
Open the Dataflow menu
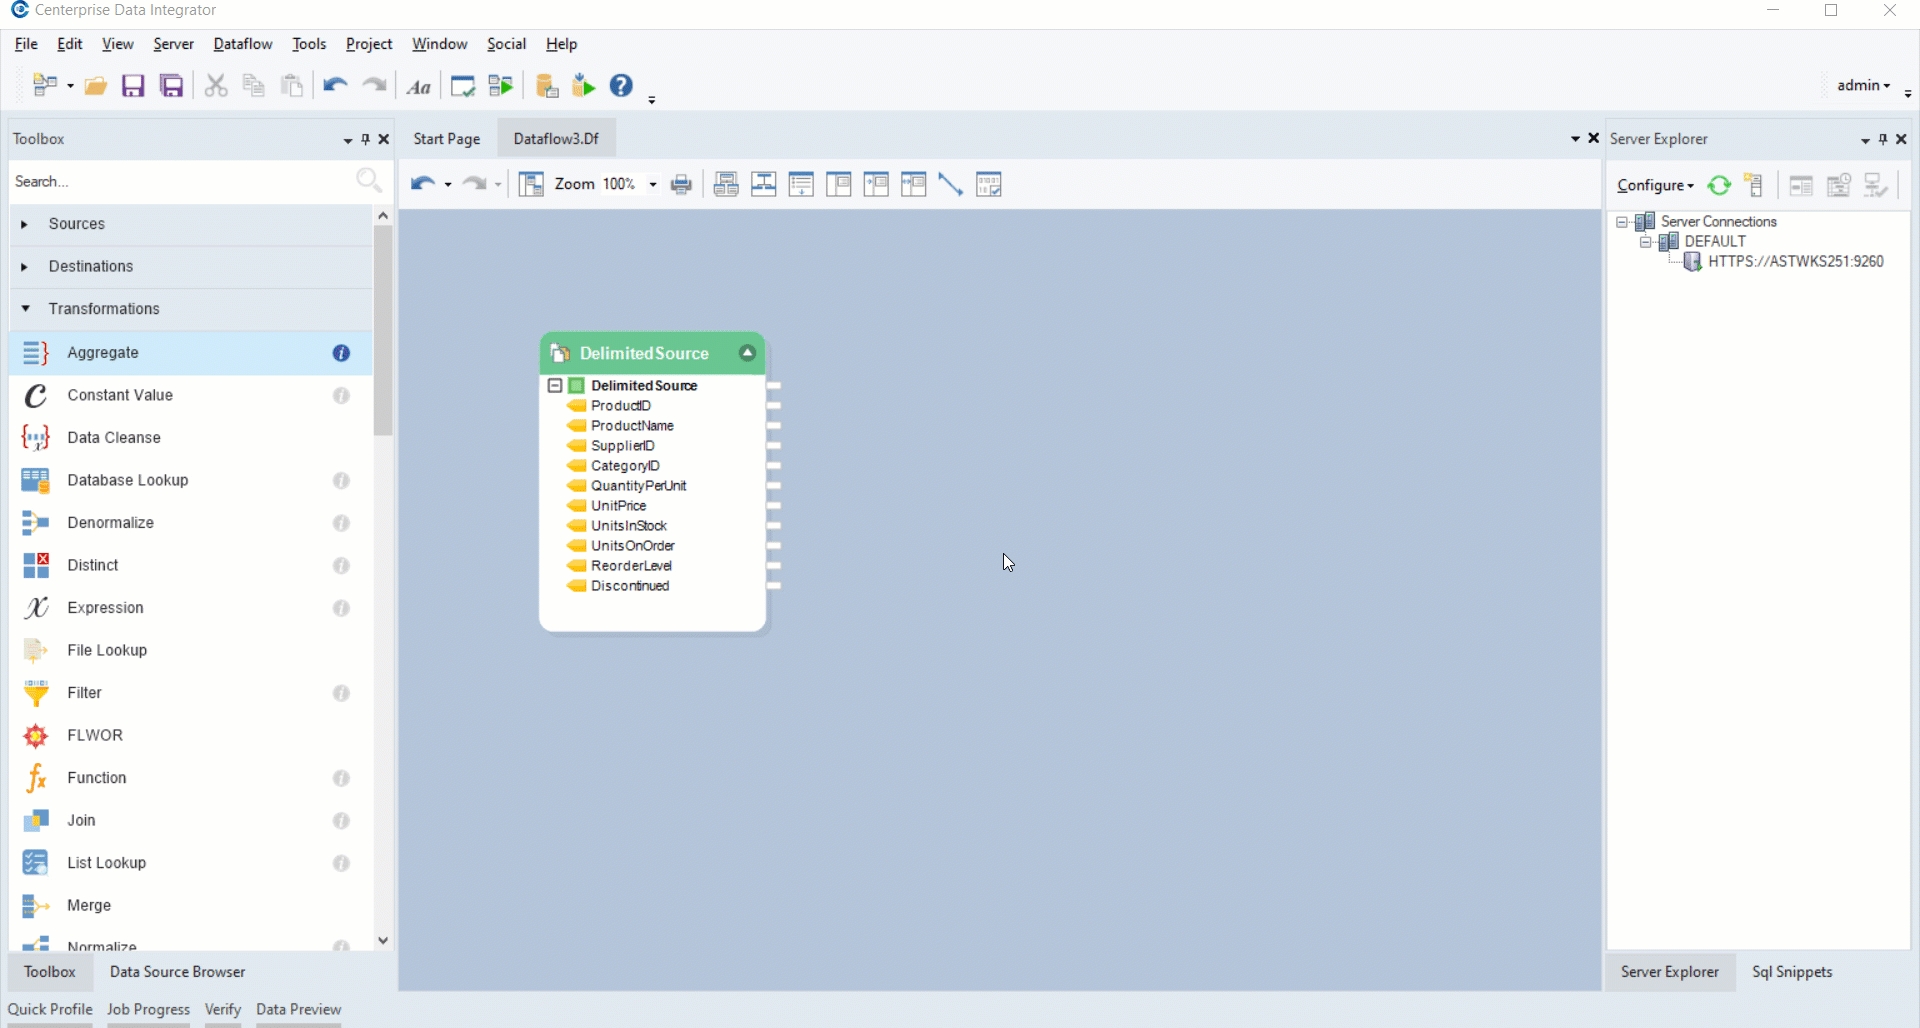[243, 45]
